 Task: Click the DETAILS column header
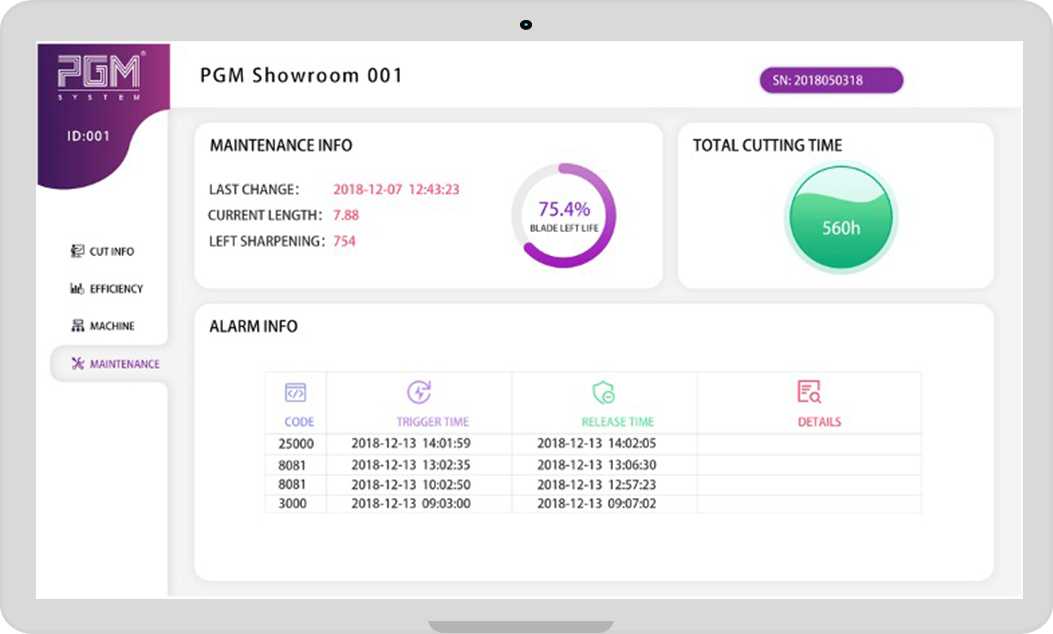[819, 422]
